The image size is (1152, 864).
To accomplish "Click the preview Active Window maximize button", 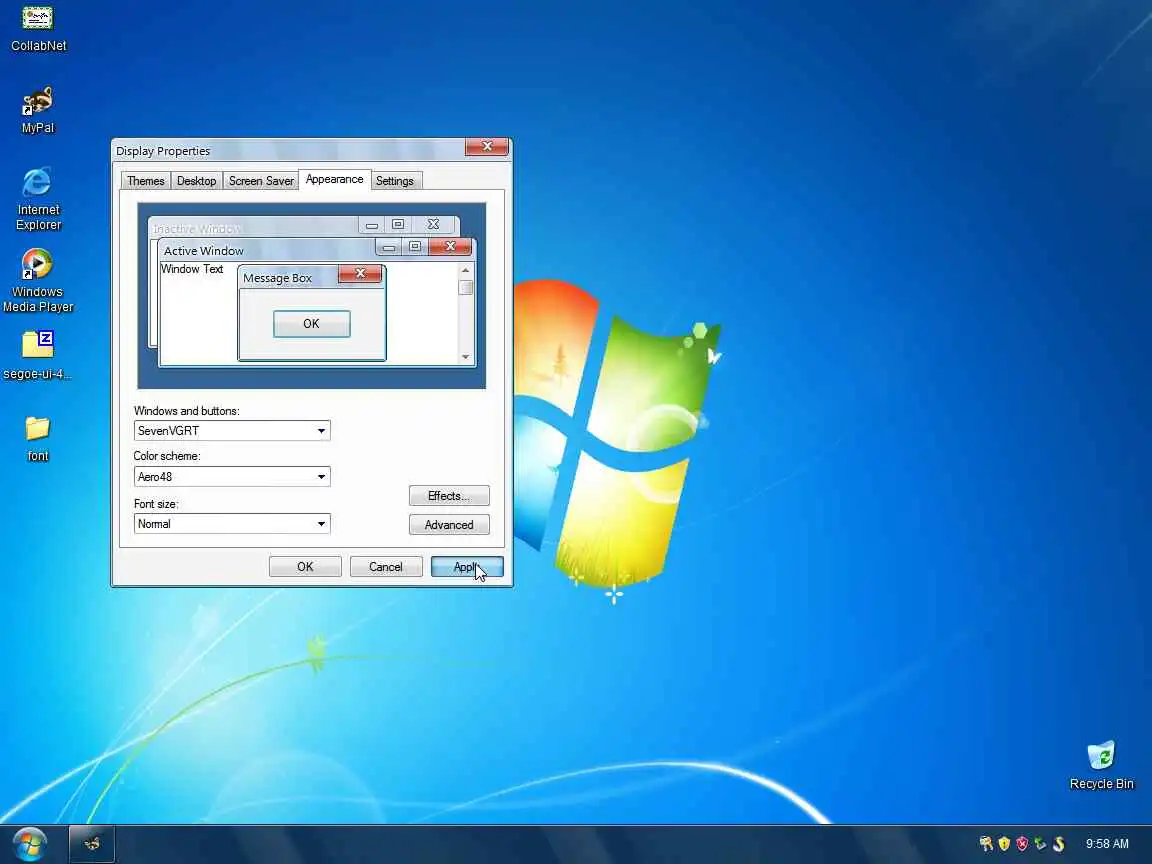I will point(415,247).
